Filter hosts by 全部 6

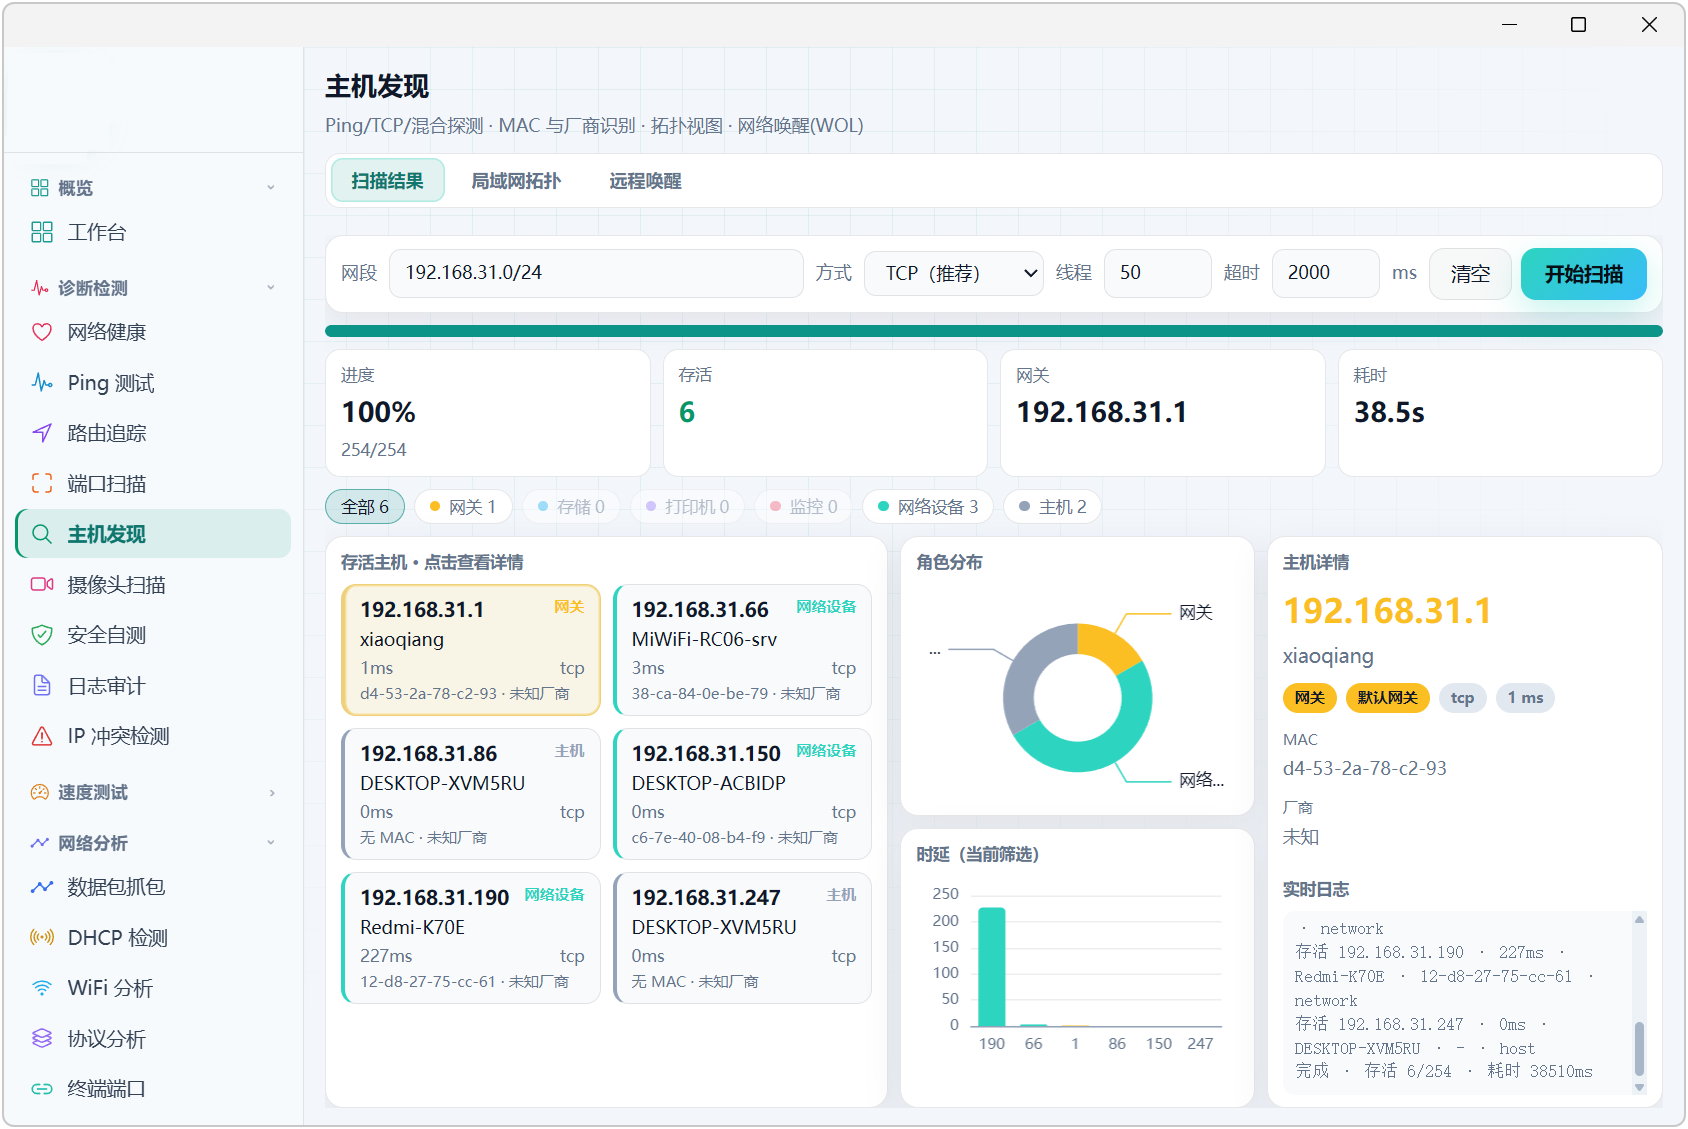click(x=365, y=507)
